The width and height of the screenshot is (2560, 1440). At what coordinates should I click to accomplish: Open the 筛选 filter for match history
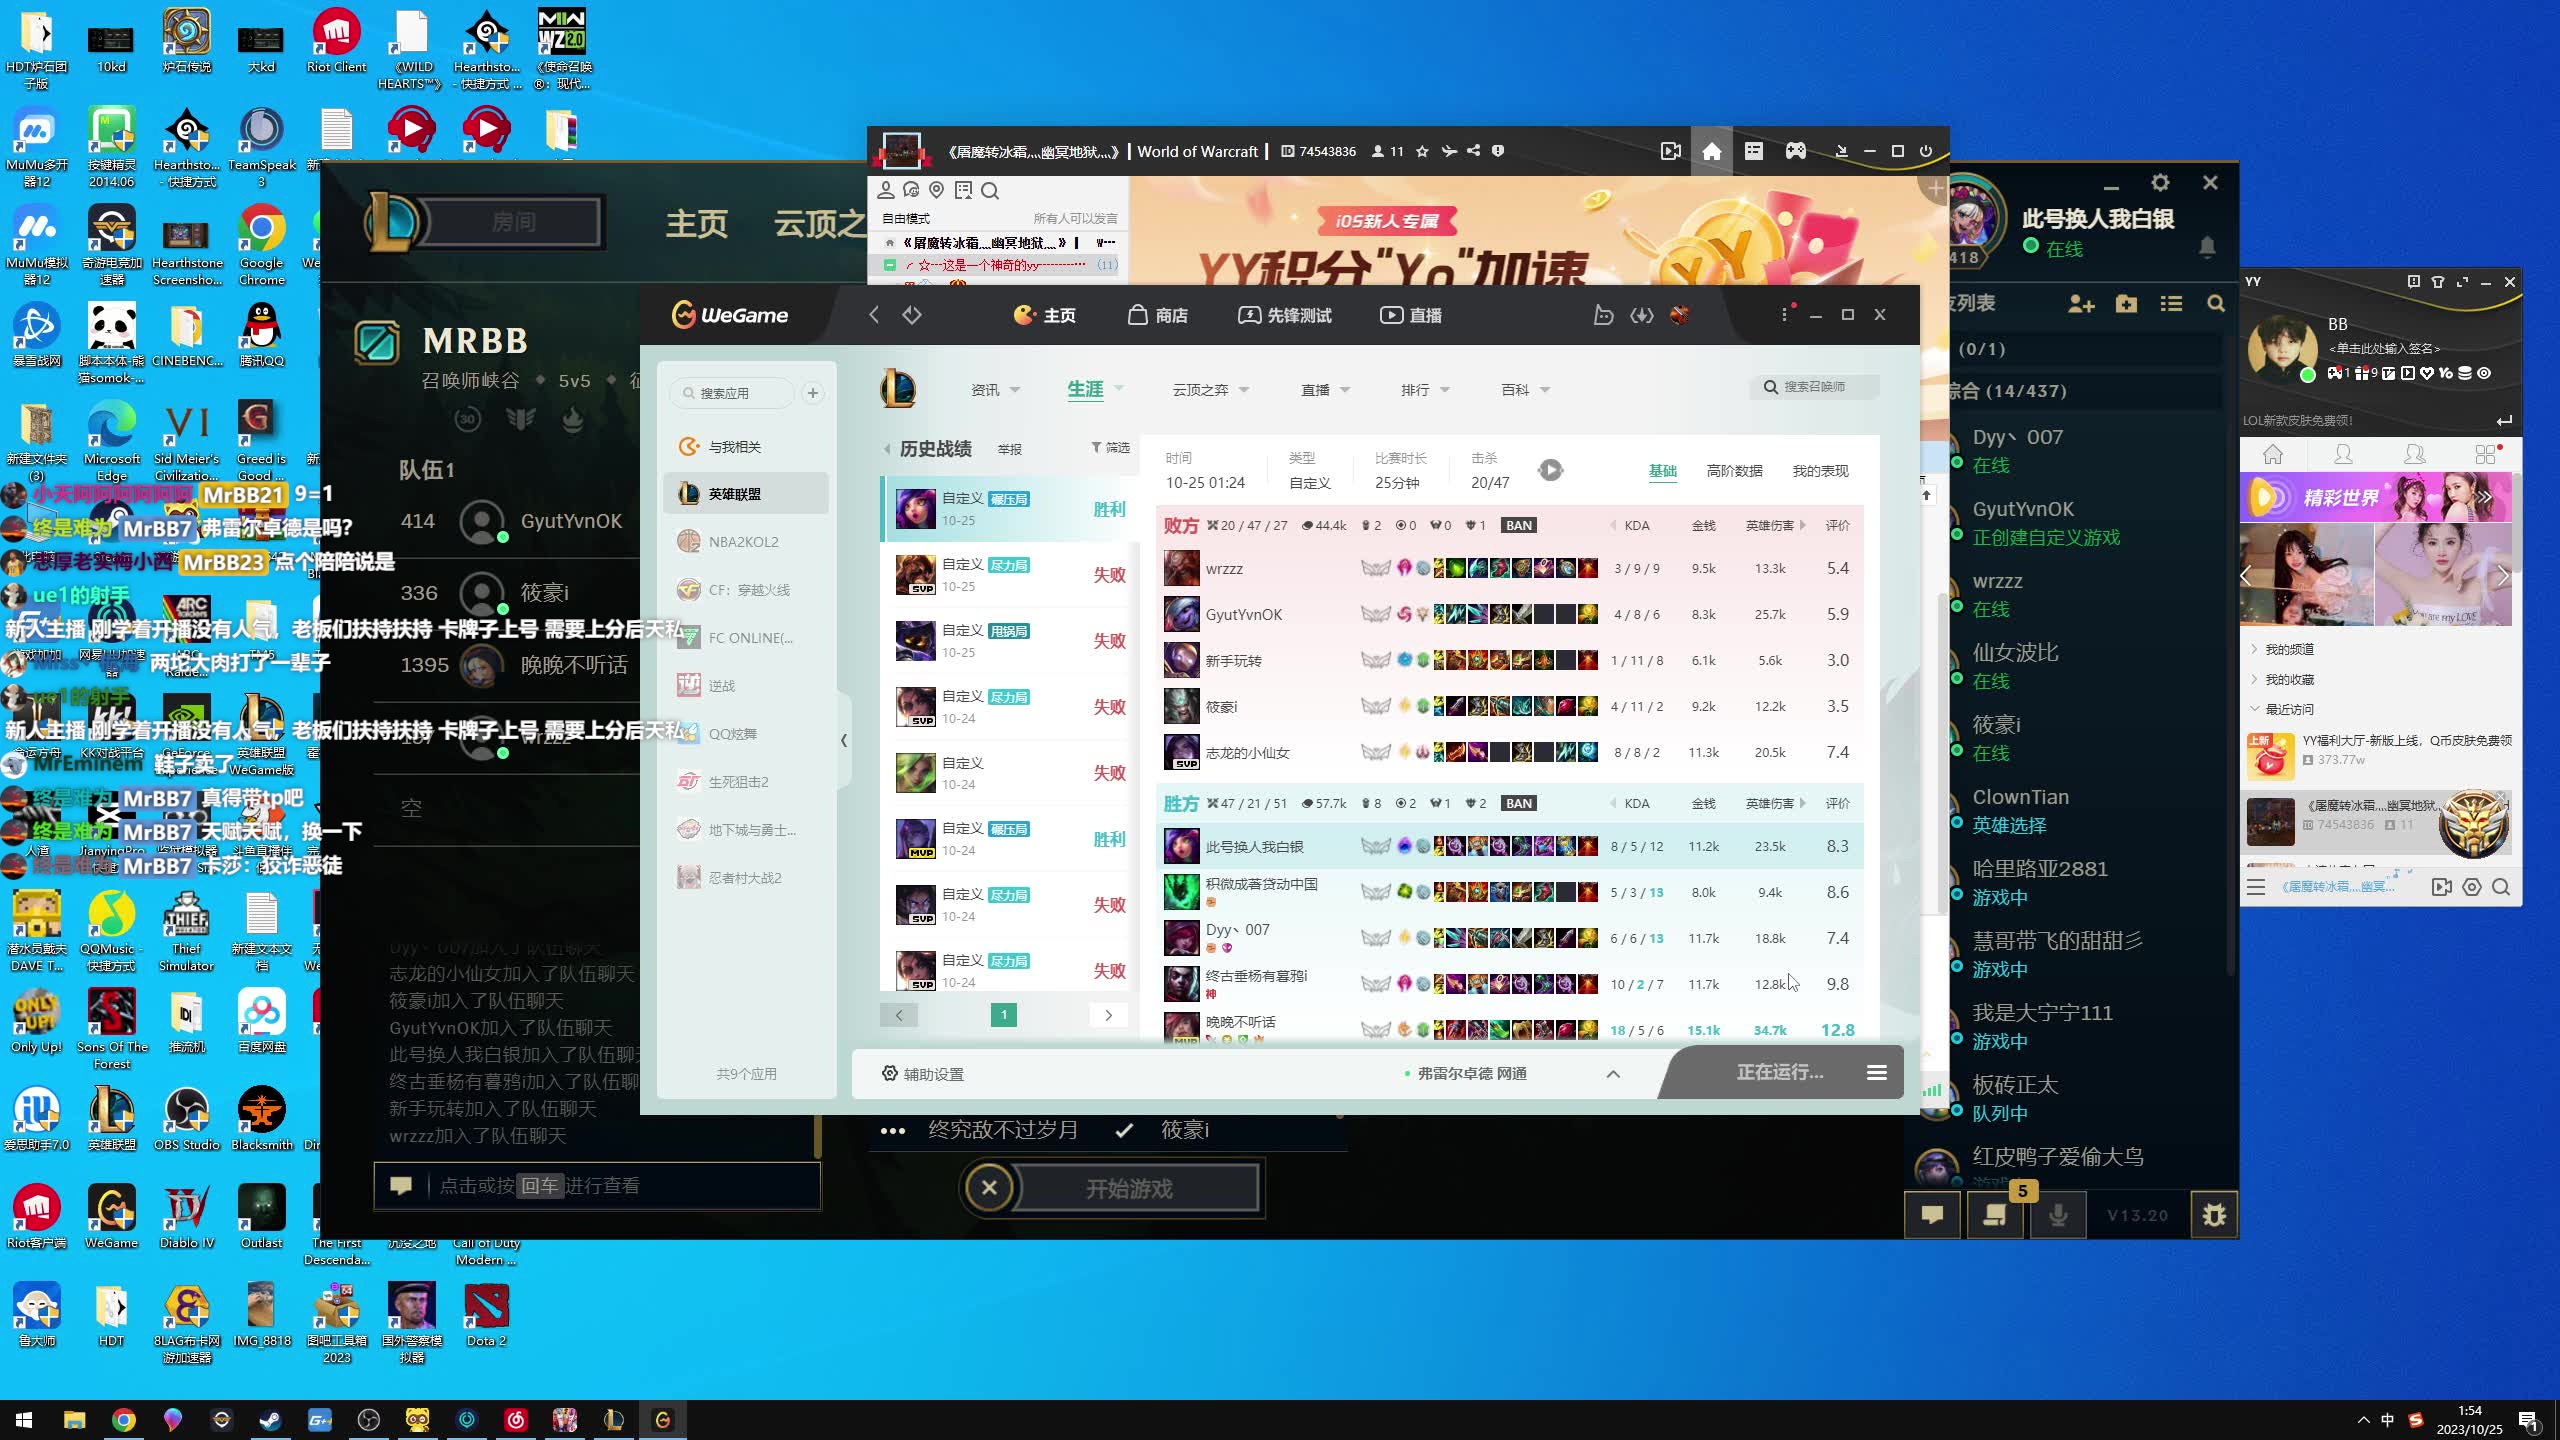point(1110,448)
